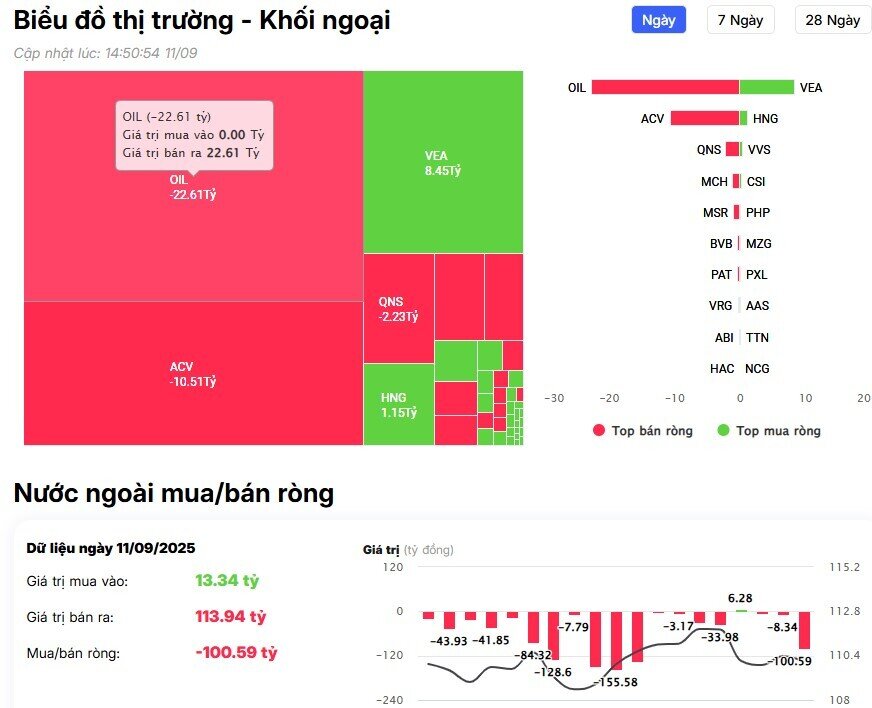Click the ACV treemap rectangle

185,372
